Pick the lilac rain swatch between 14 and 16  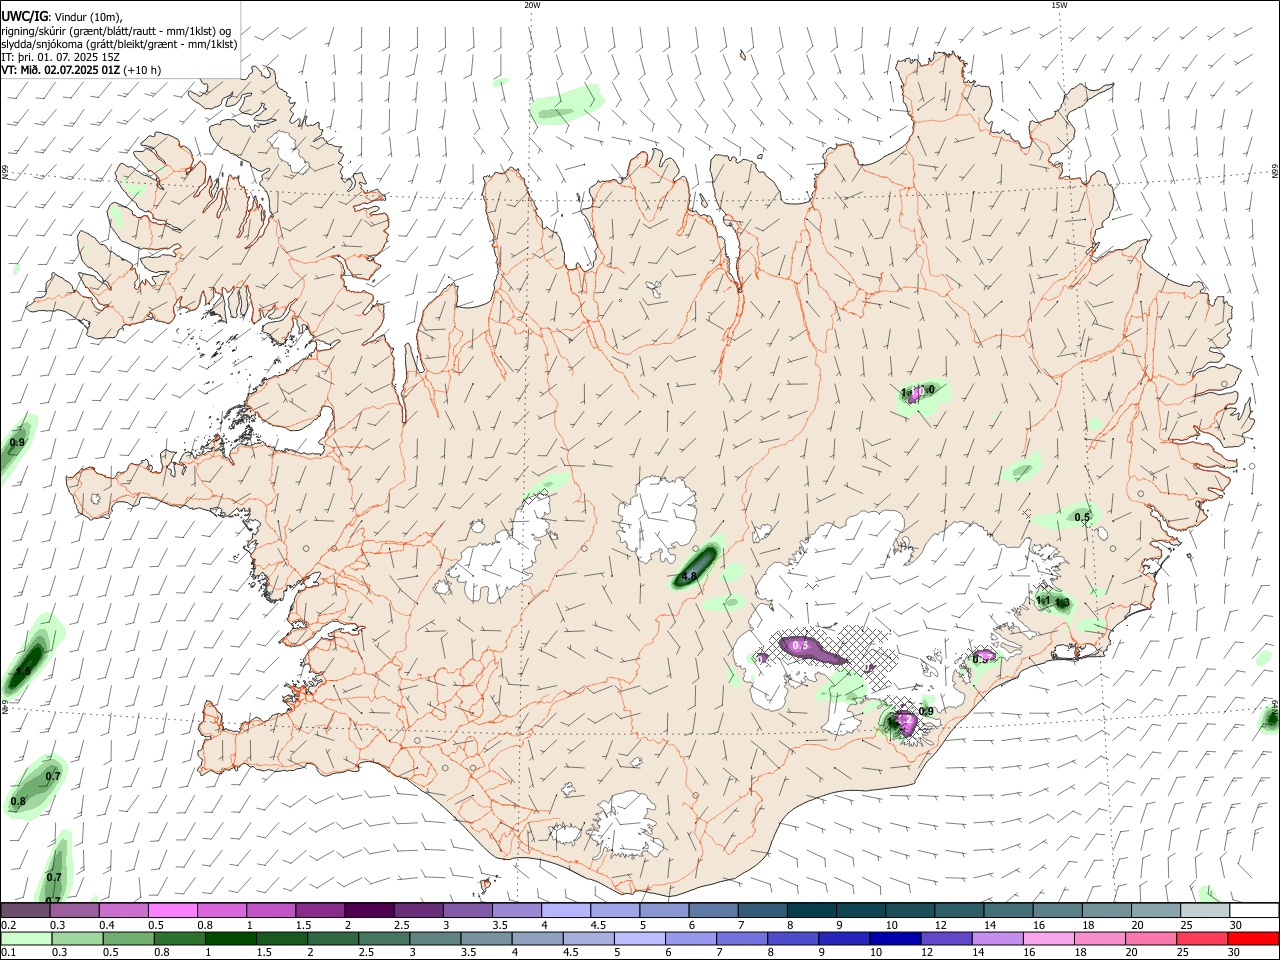[997, 938]
